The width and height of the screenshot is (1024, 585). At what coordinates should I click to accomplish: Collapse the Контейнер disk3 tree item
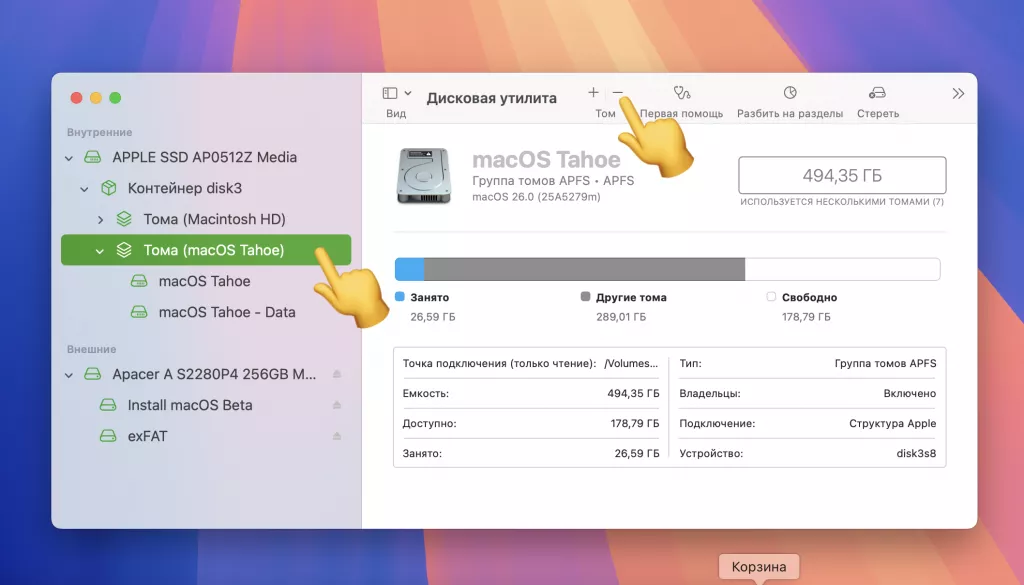click(x=84, y=188)
